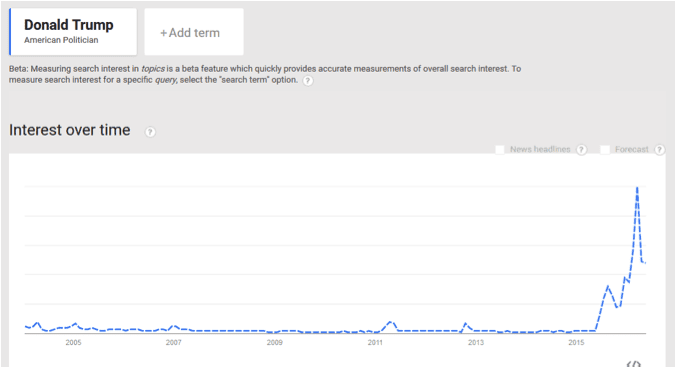Click embed code icon below chart
The width and height of the screenshot is (677, 368).
[x=633, y=364]
